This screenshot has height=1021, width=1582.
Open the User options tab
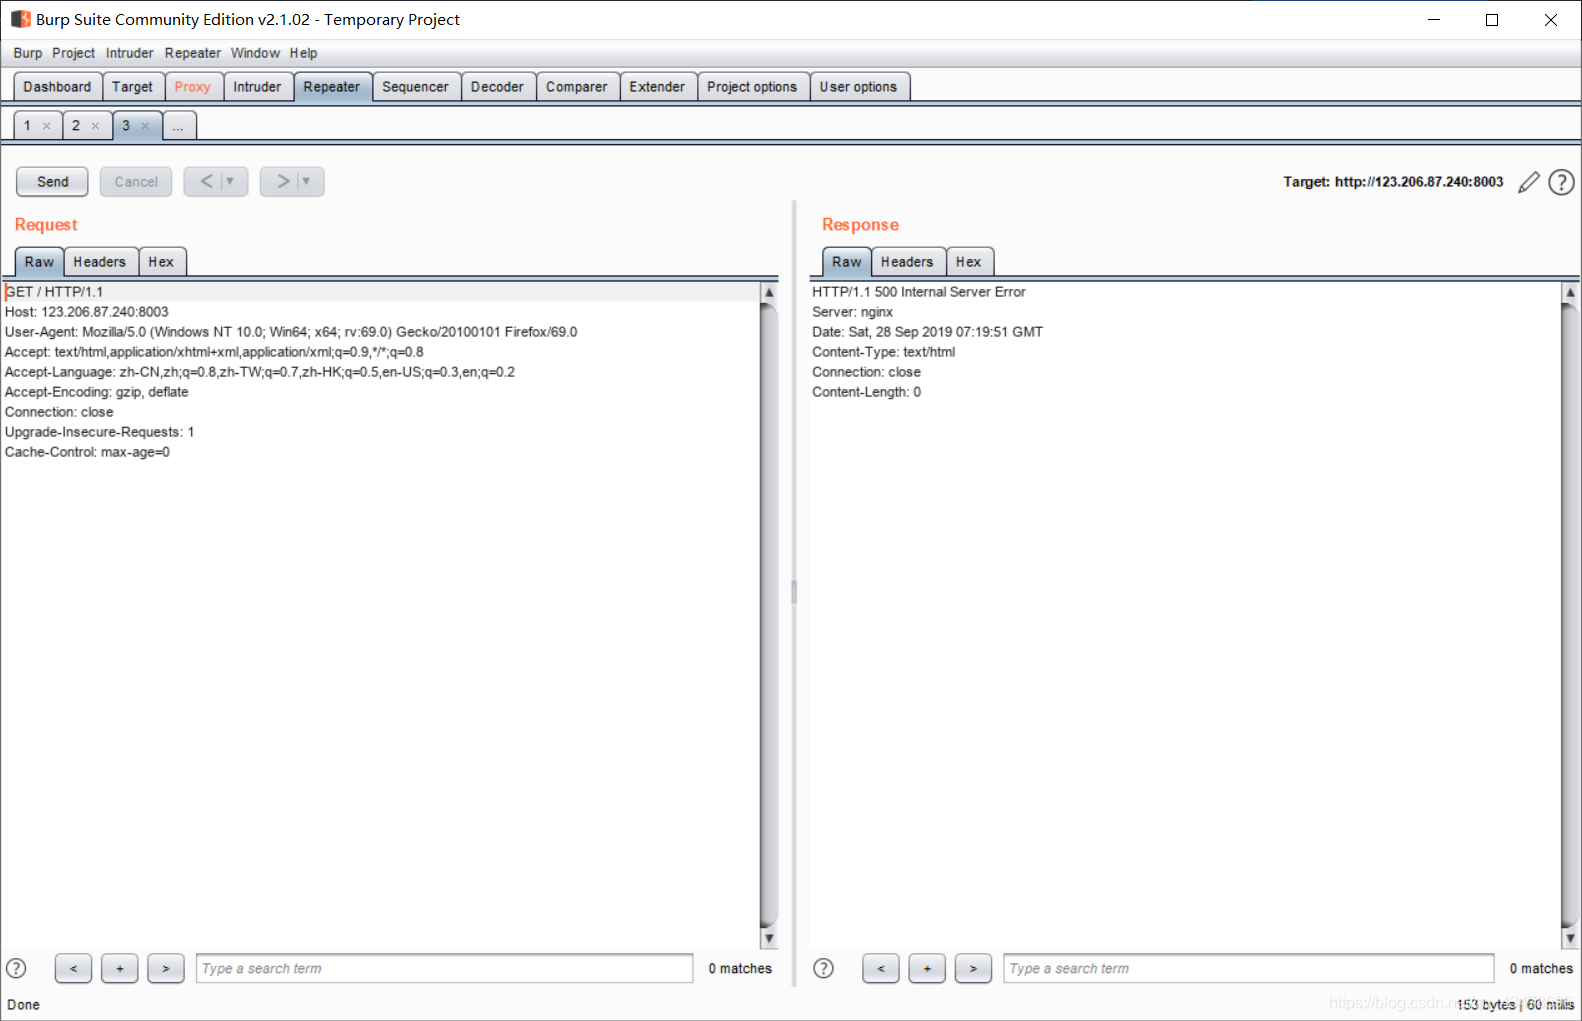click(858, 87)
